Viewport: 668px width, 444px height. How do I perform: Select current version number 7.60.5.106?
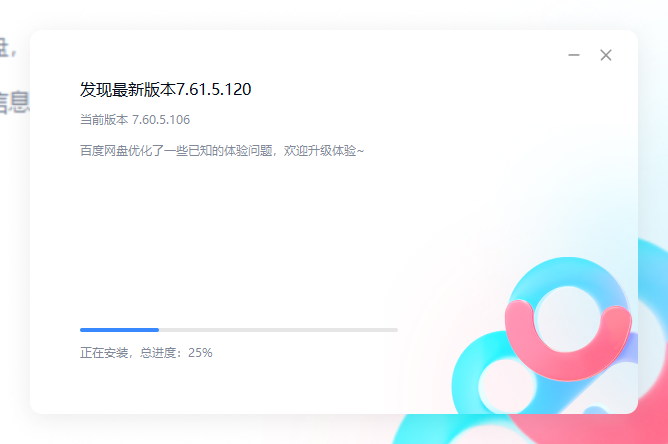pyautogui.click(x=161, y=119)
